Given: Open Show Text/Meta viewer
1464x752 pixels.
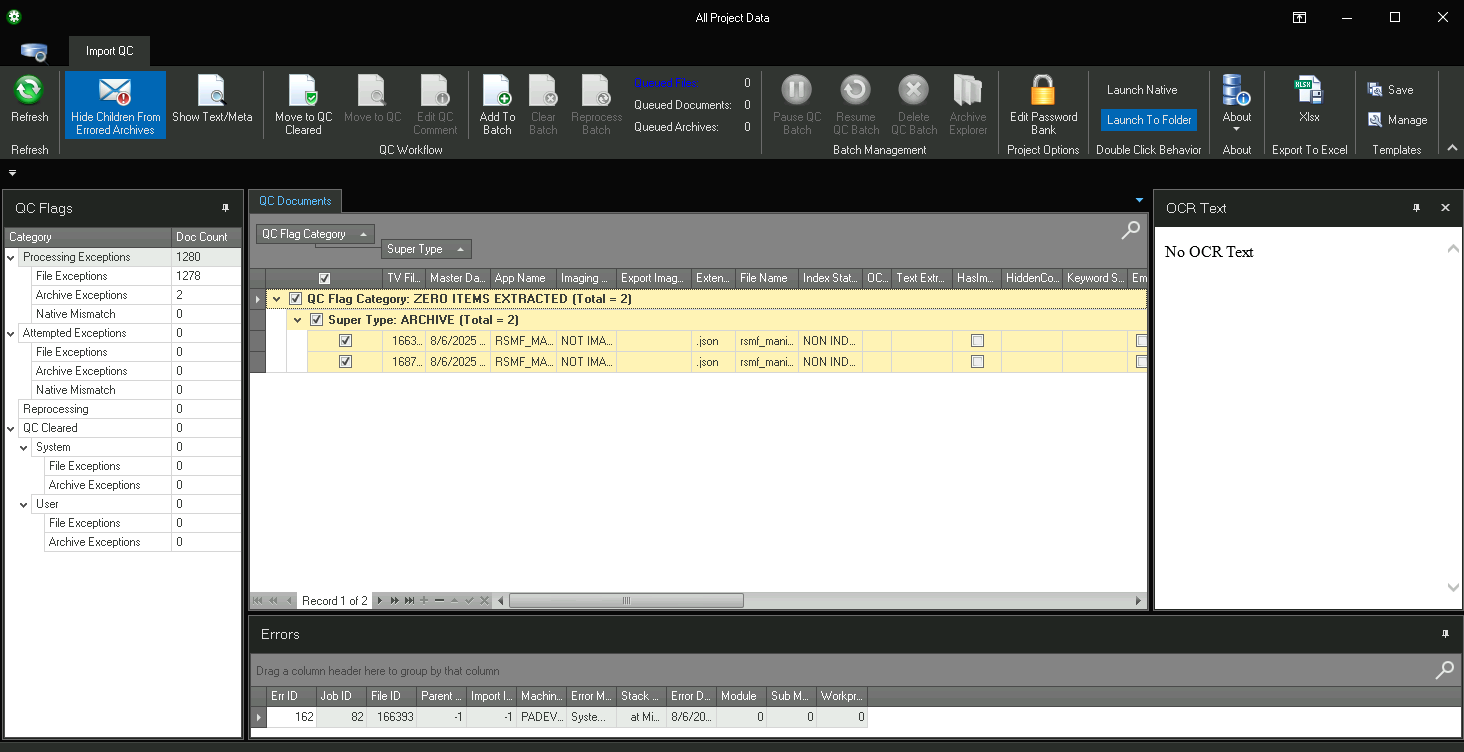Looking at the screenshot, I should 212,92.
